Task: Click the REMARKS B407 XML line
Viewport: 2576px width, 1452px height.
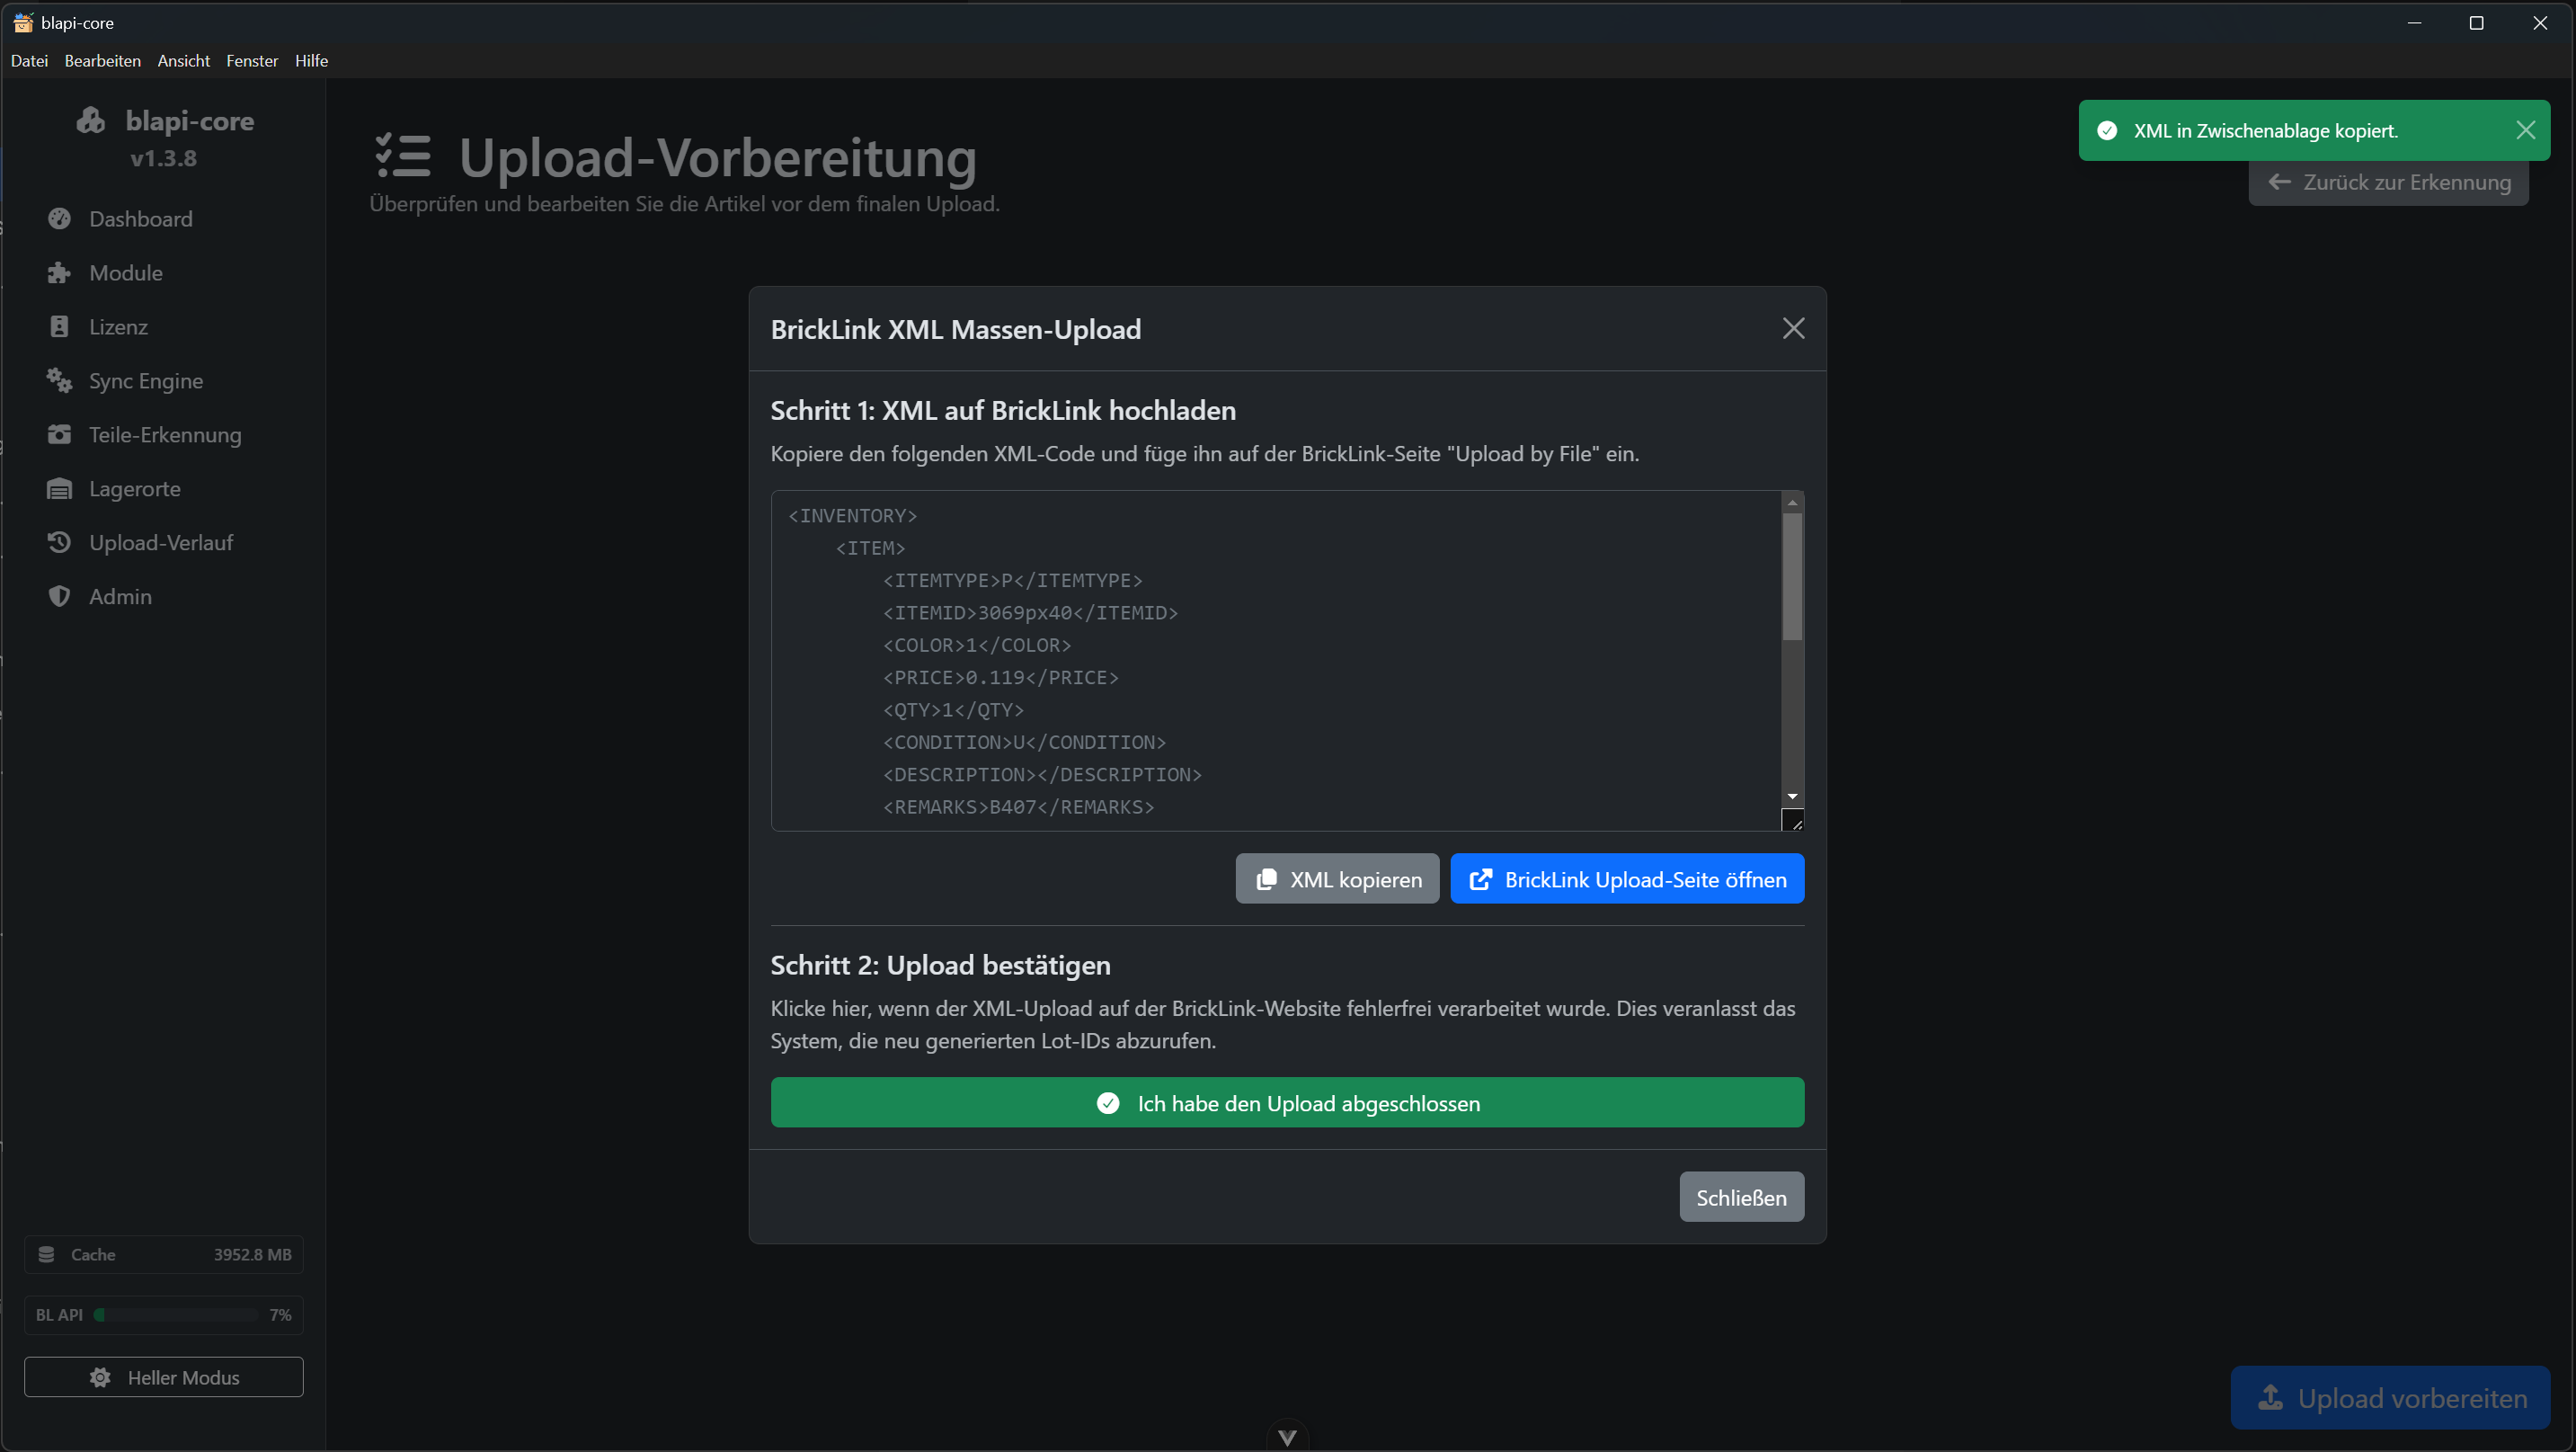Action: 1018,807
